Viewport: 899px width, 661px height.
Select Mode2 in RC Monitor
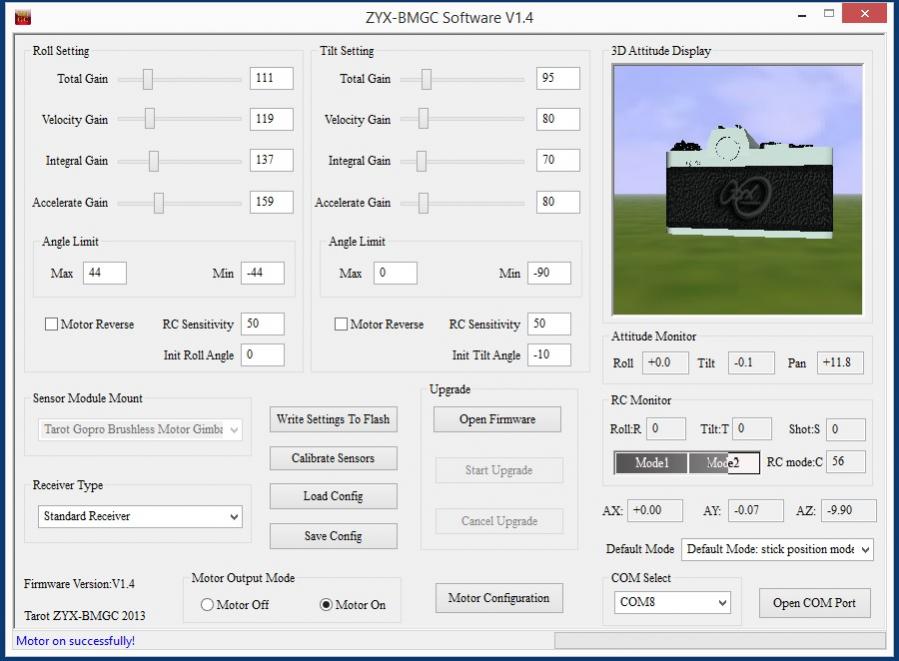[x=724, y=463]
